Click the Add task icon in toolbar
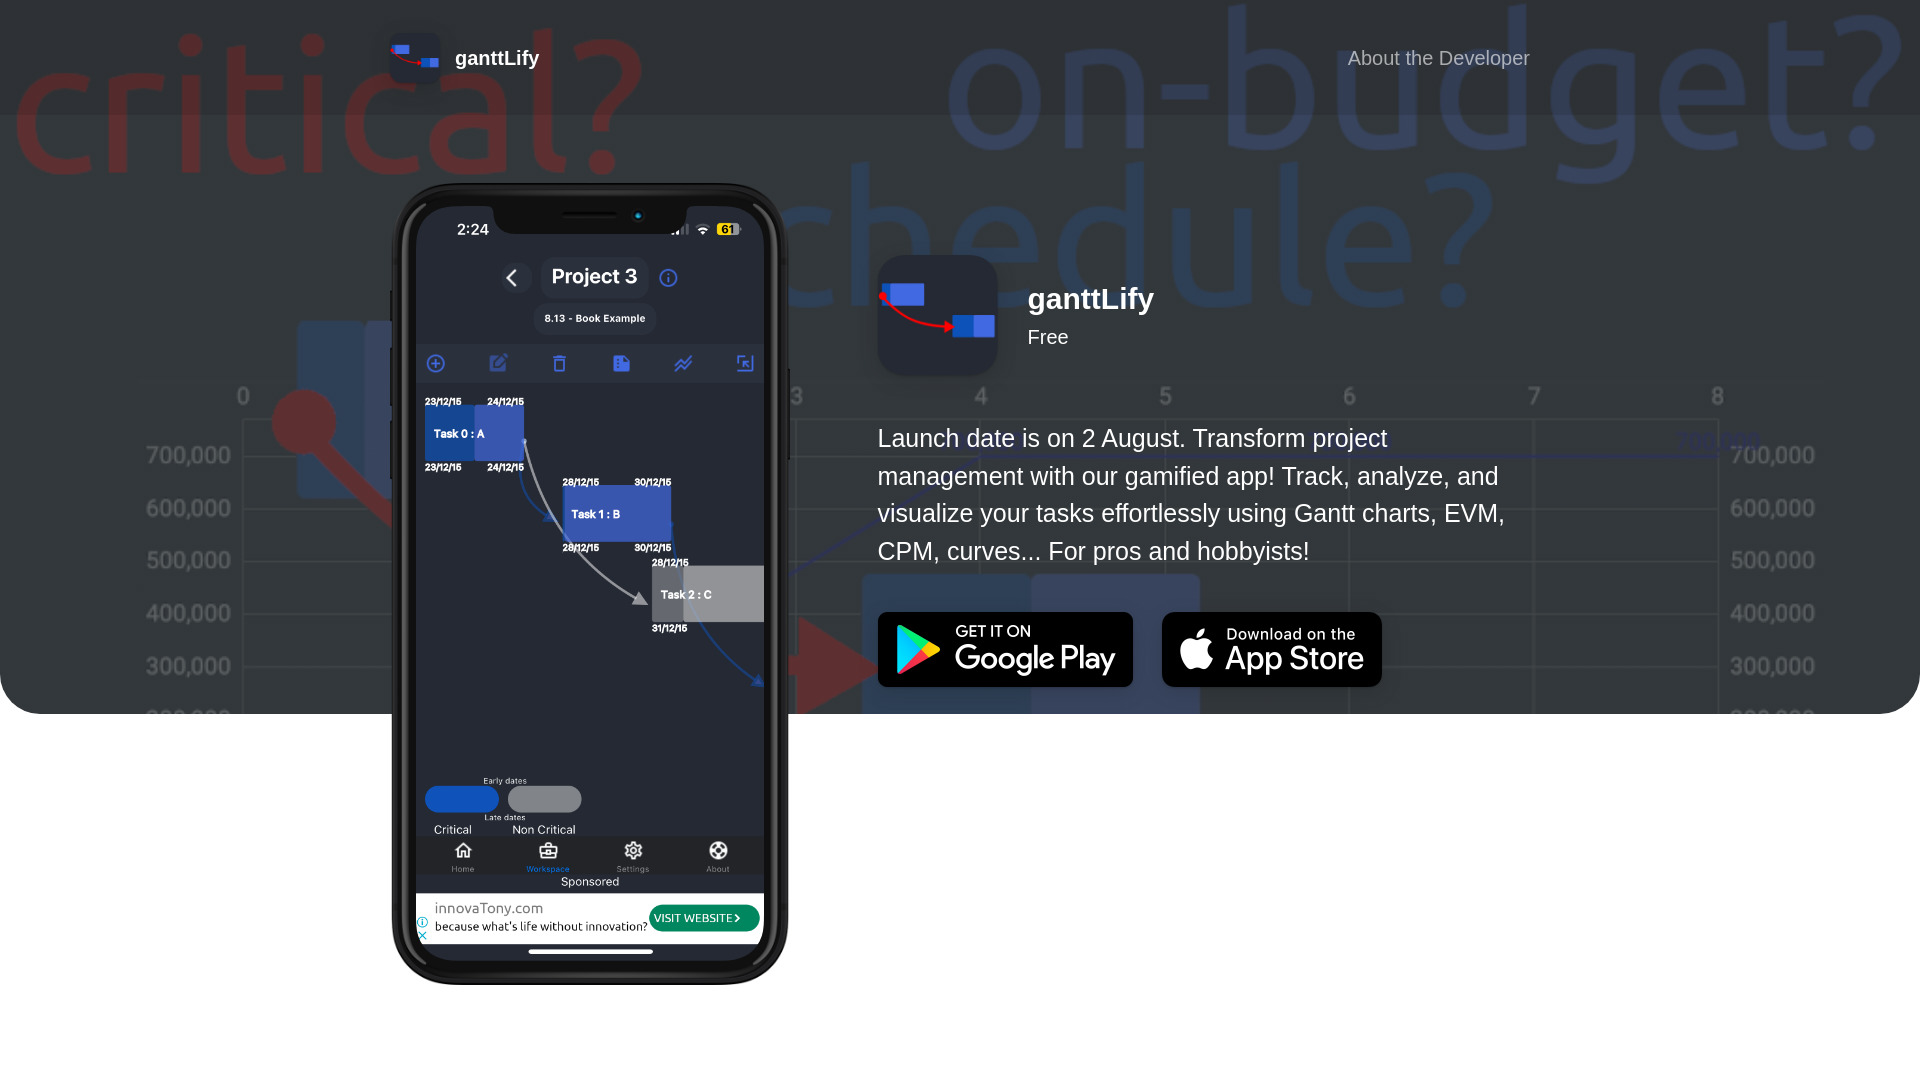The height and width of the screenshot is (1080, 1920). (x=435, y=363)
